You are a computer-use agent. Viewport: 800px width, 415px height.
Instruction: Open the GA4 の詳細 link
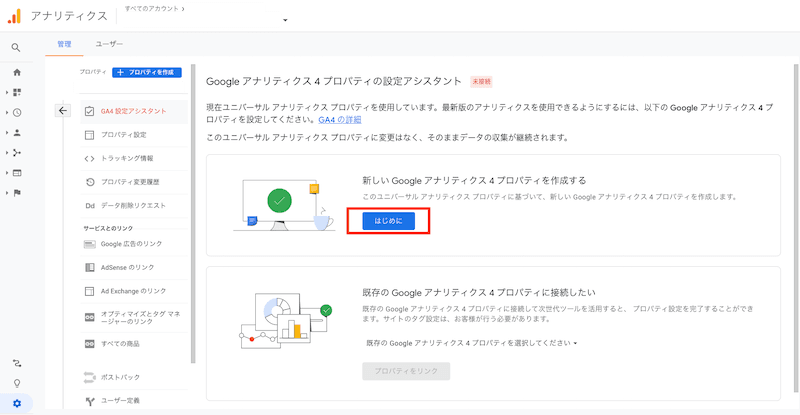point(339,120)
